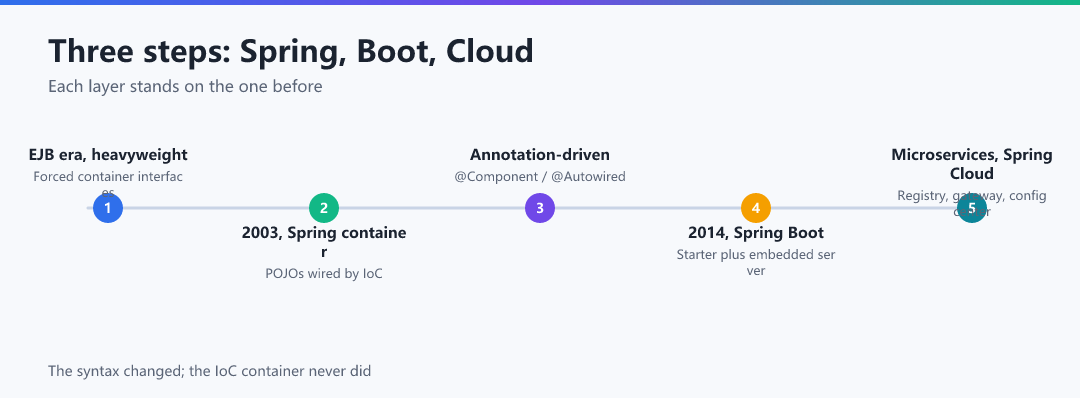Click the title "Three steps: Spring, Boot, Cloud"
The image size is (1080, 398).
point(291,52)
